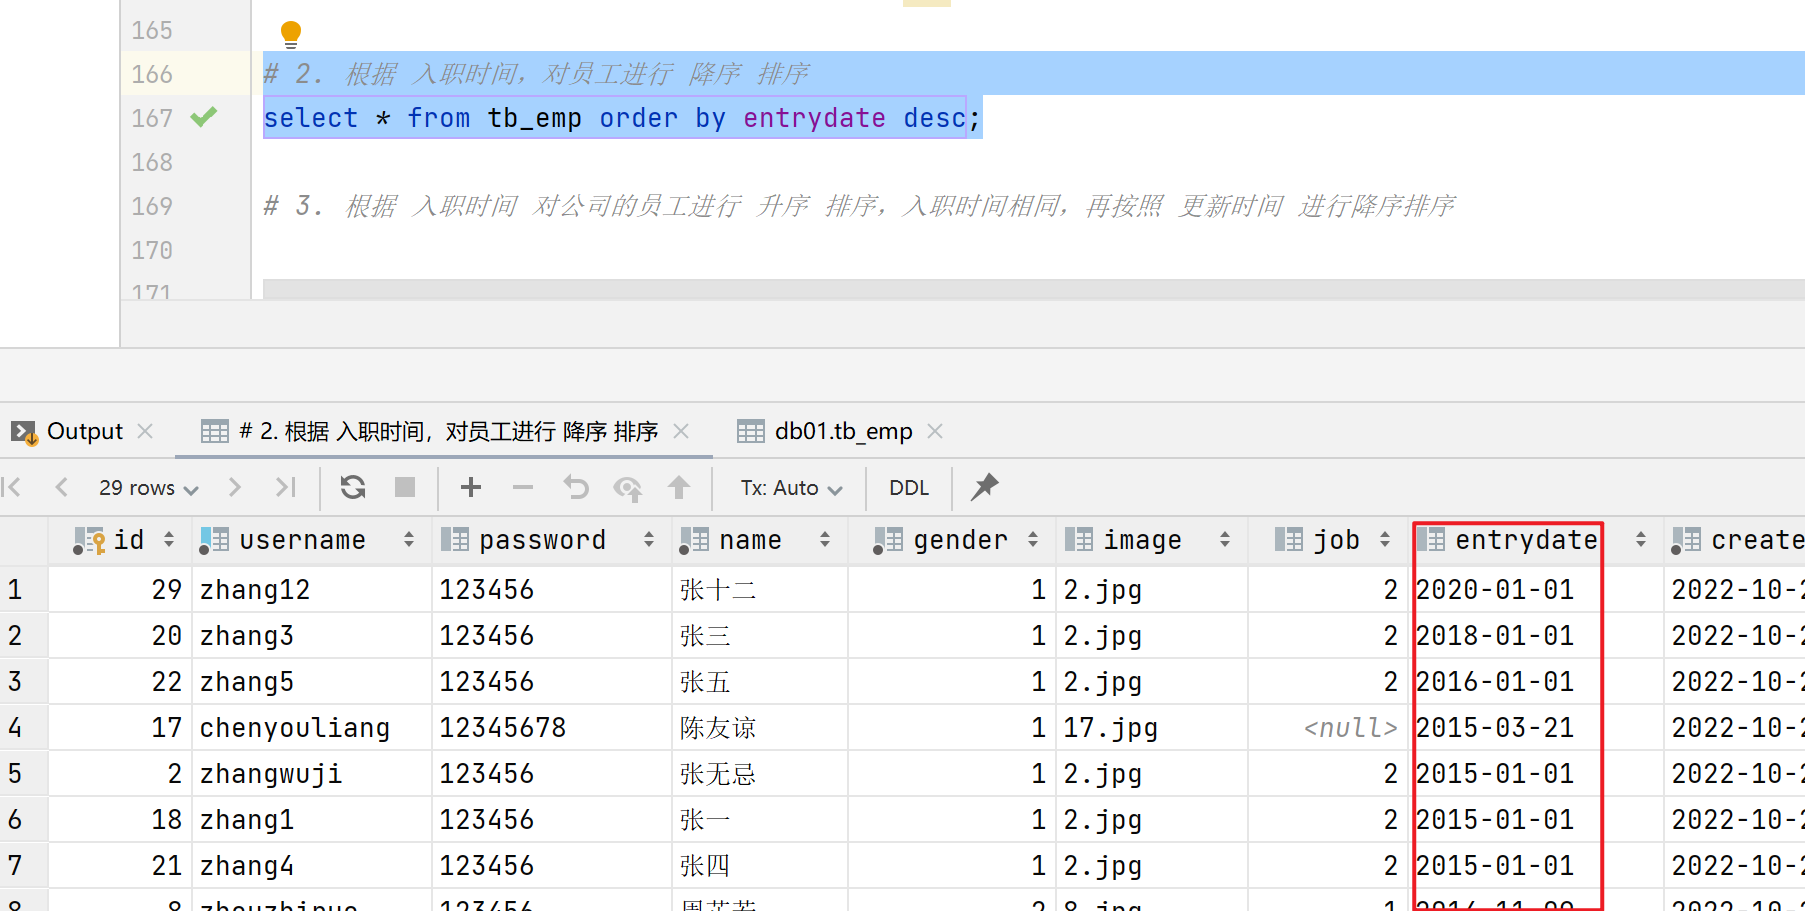Select the id cell with value 17

click(120, 728)
